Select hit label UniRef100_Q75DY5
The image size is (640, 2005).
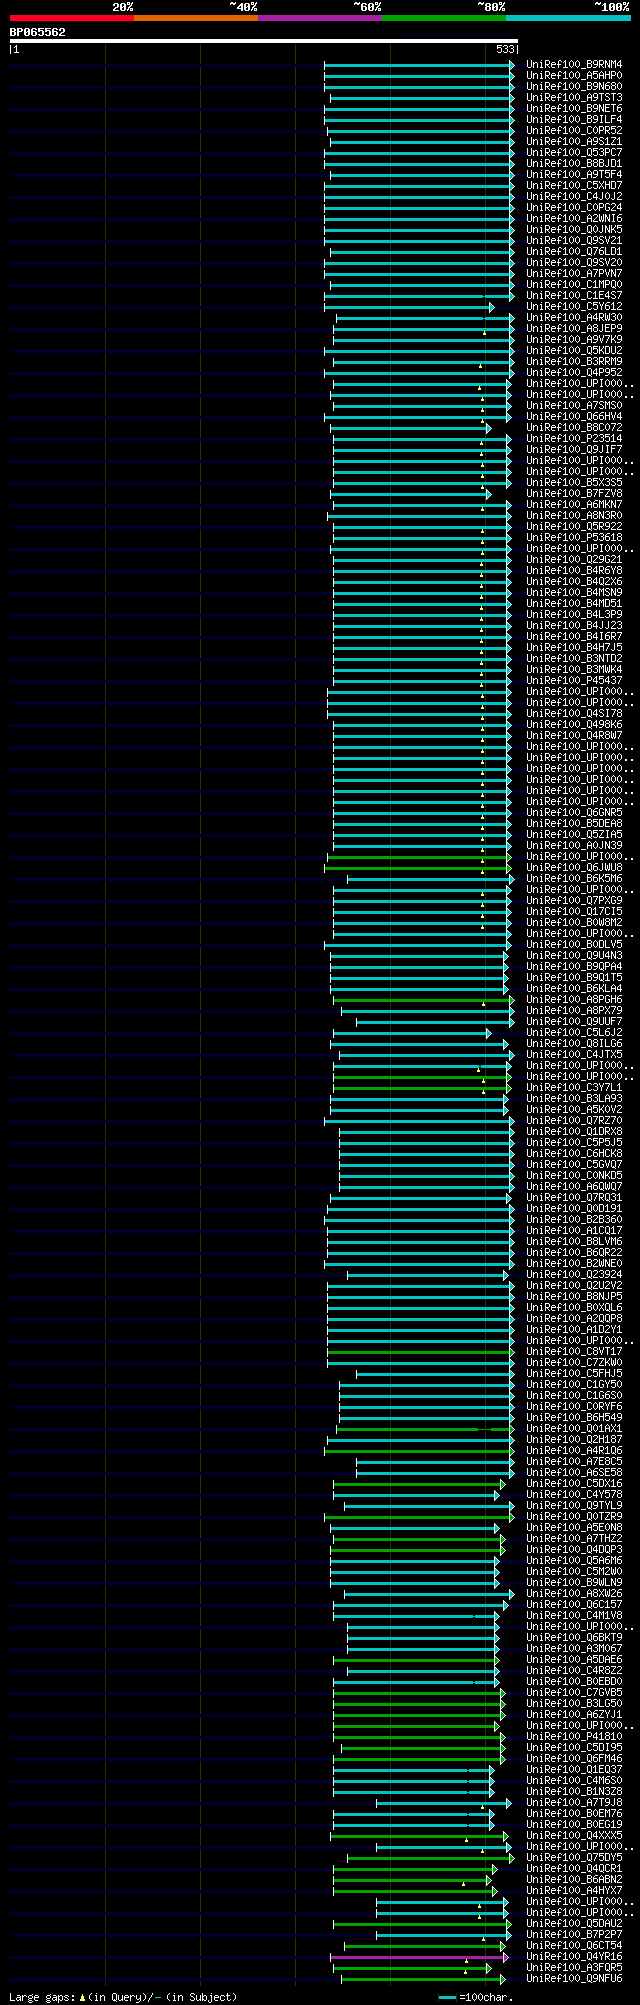(x=574, y=1858)
